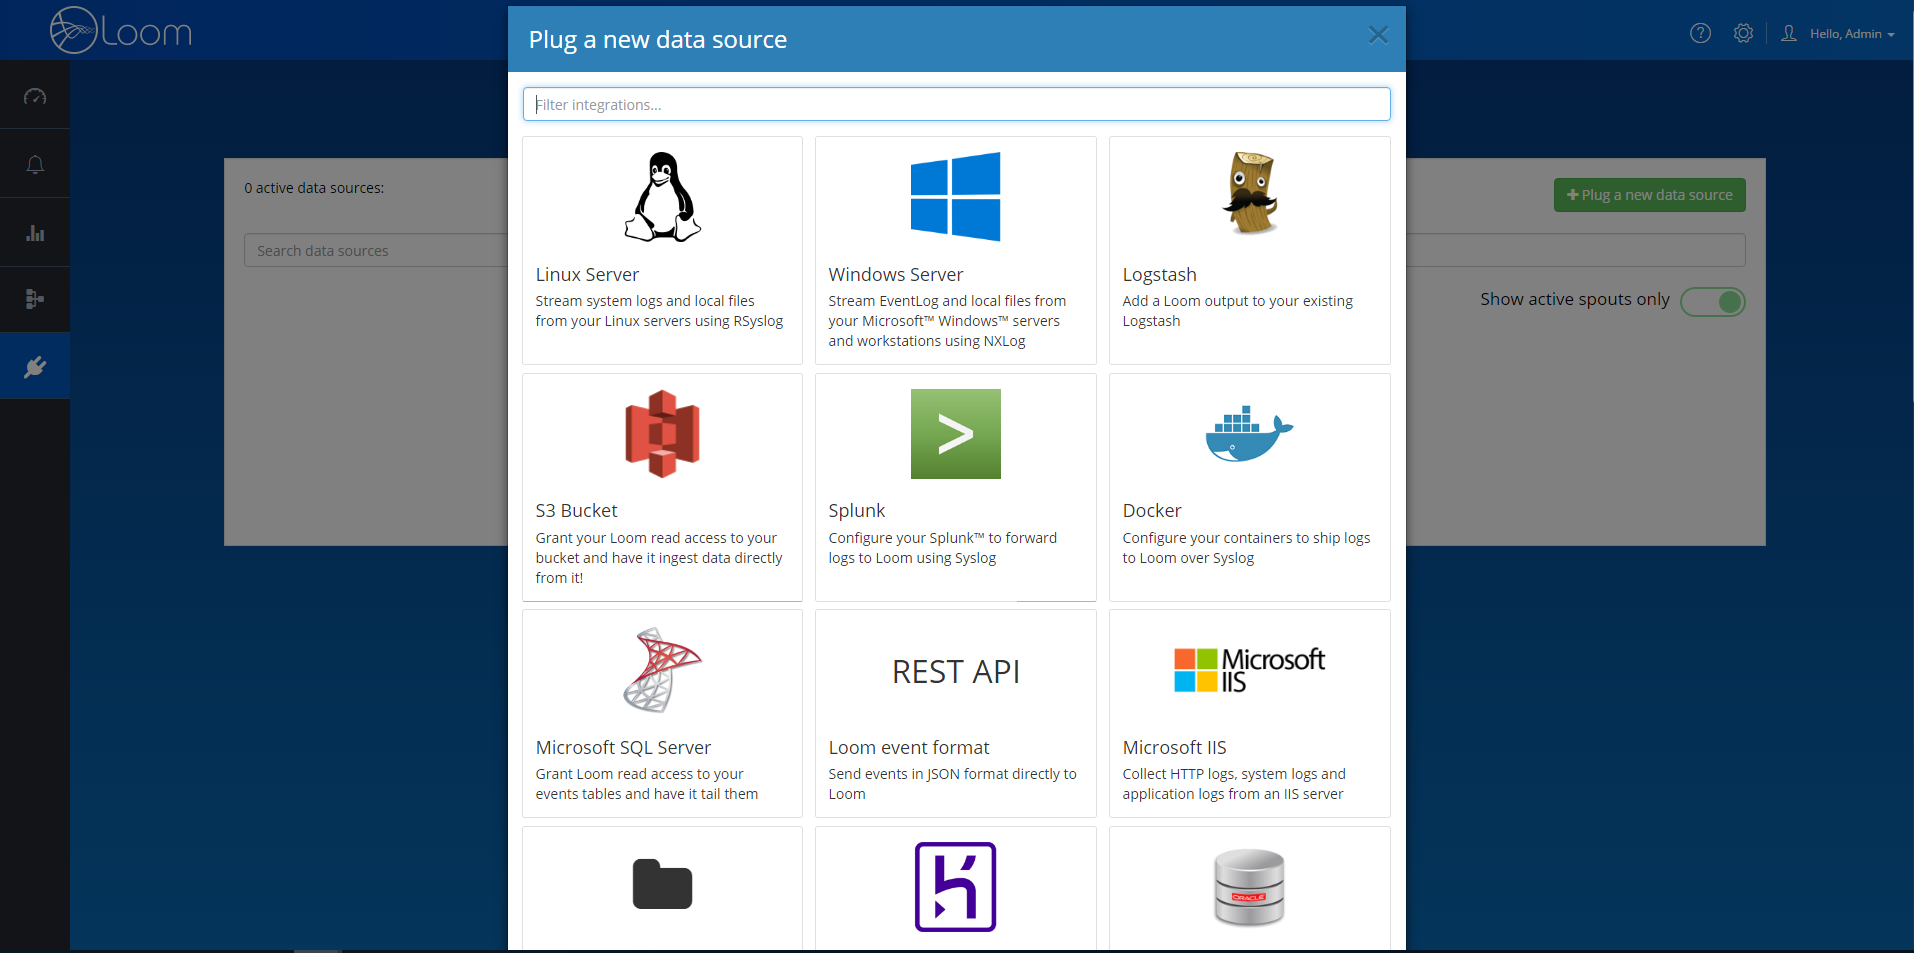The image size is (1914, 953).
Task: Click the Microsoft SQL Server logo
Action: click(662, 670)
